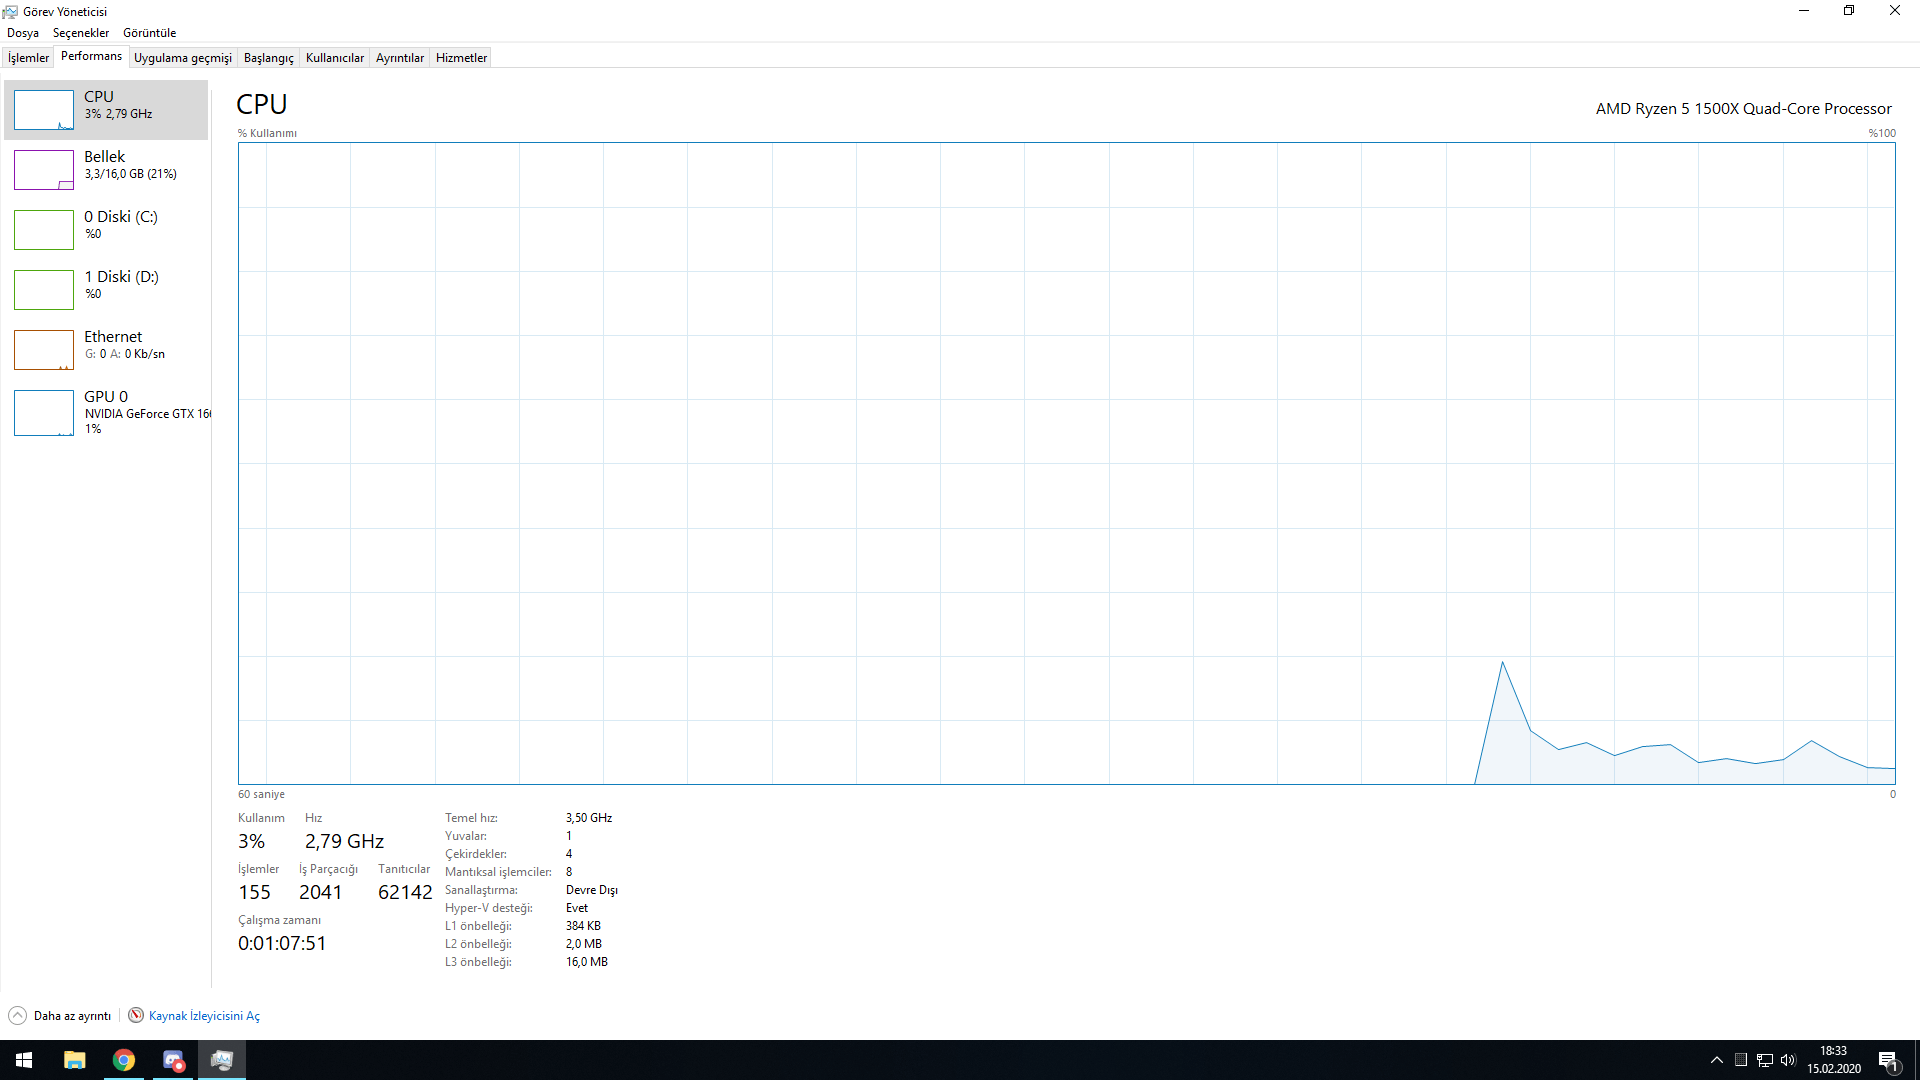Switch to the İşlemler tab

[x=28, y=58]
